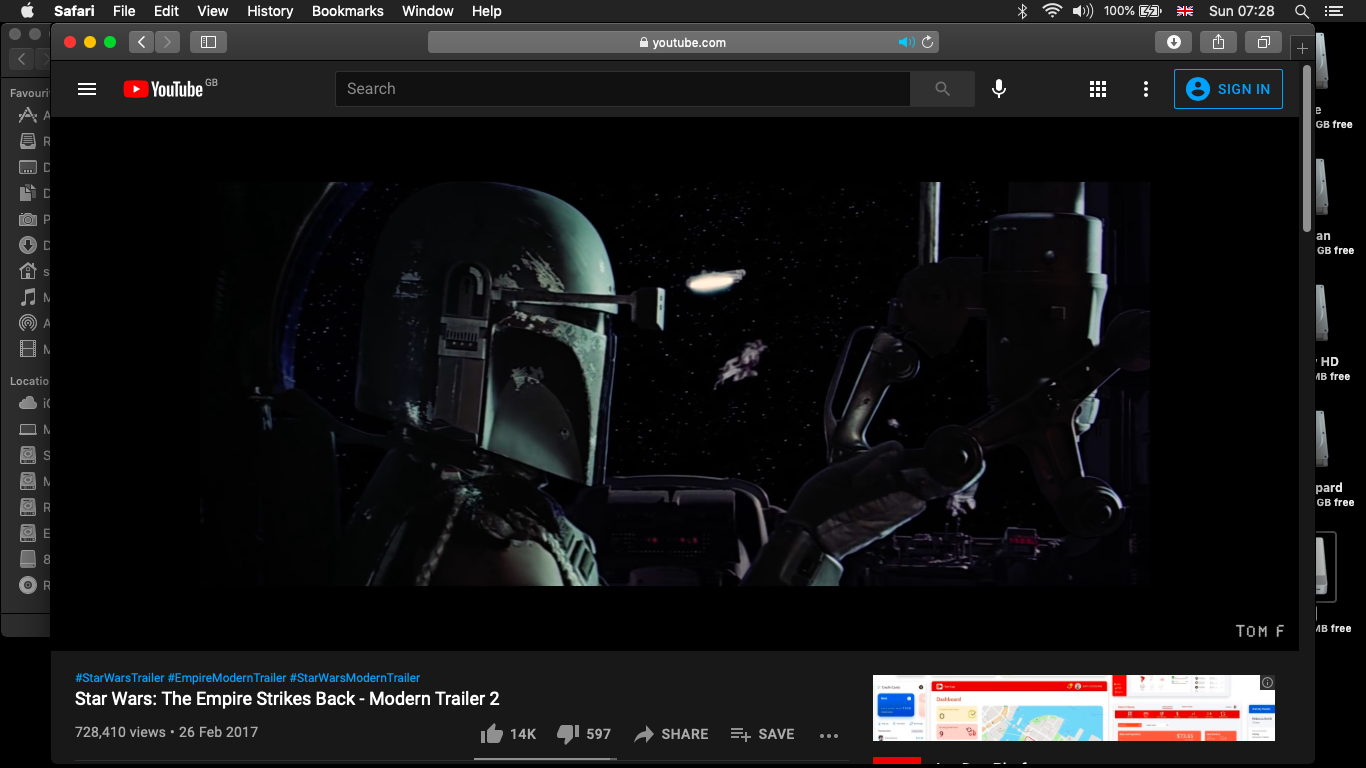Open the File menu

[x=124, y=11]
